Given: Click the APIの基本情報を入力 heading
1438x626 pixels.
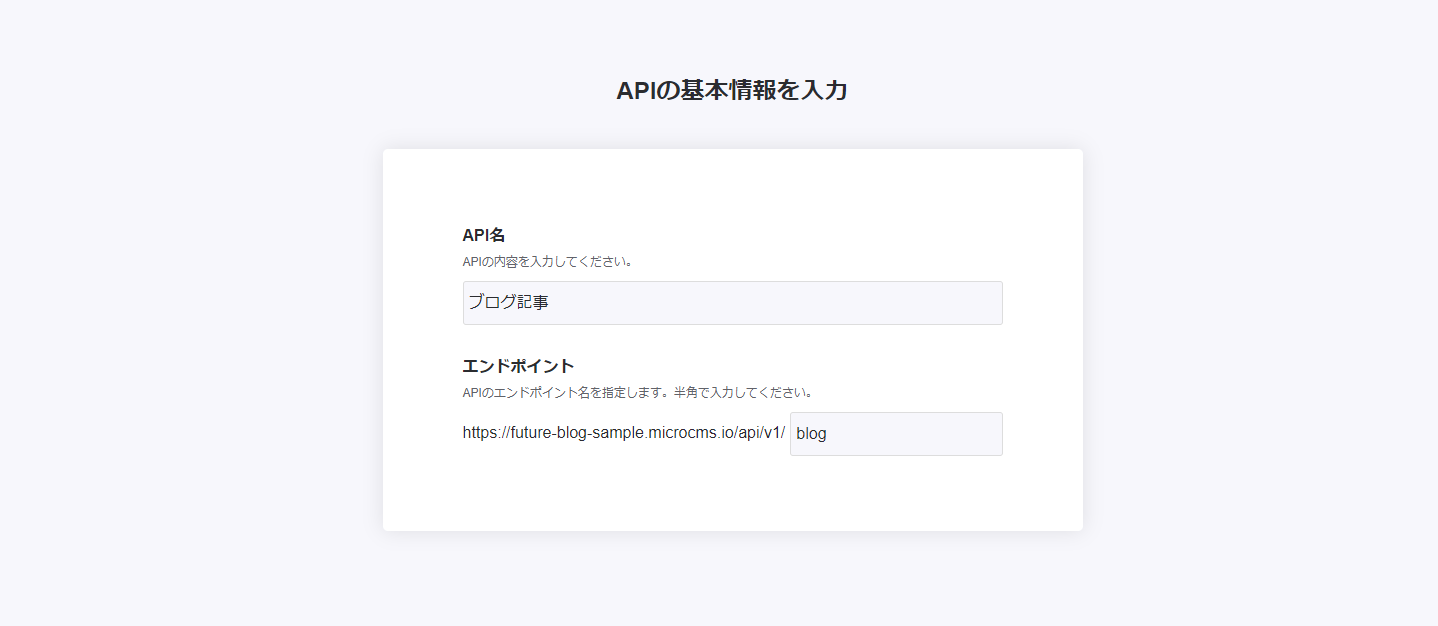Looking at the screenshot, I should 732,90.
